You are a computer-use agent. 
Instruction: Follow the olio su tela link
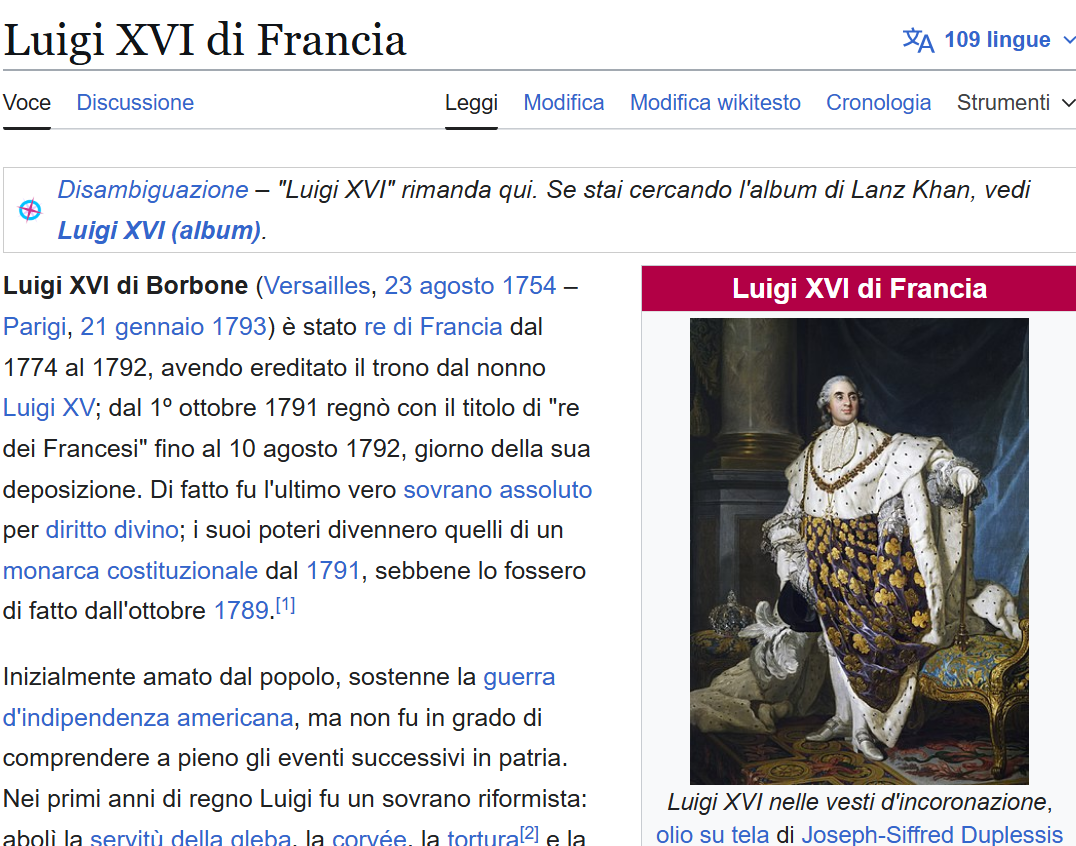tap(712, 834)
